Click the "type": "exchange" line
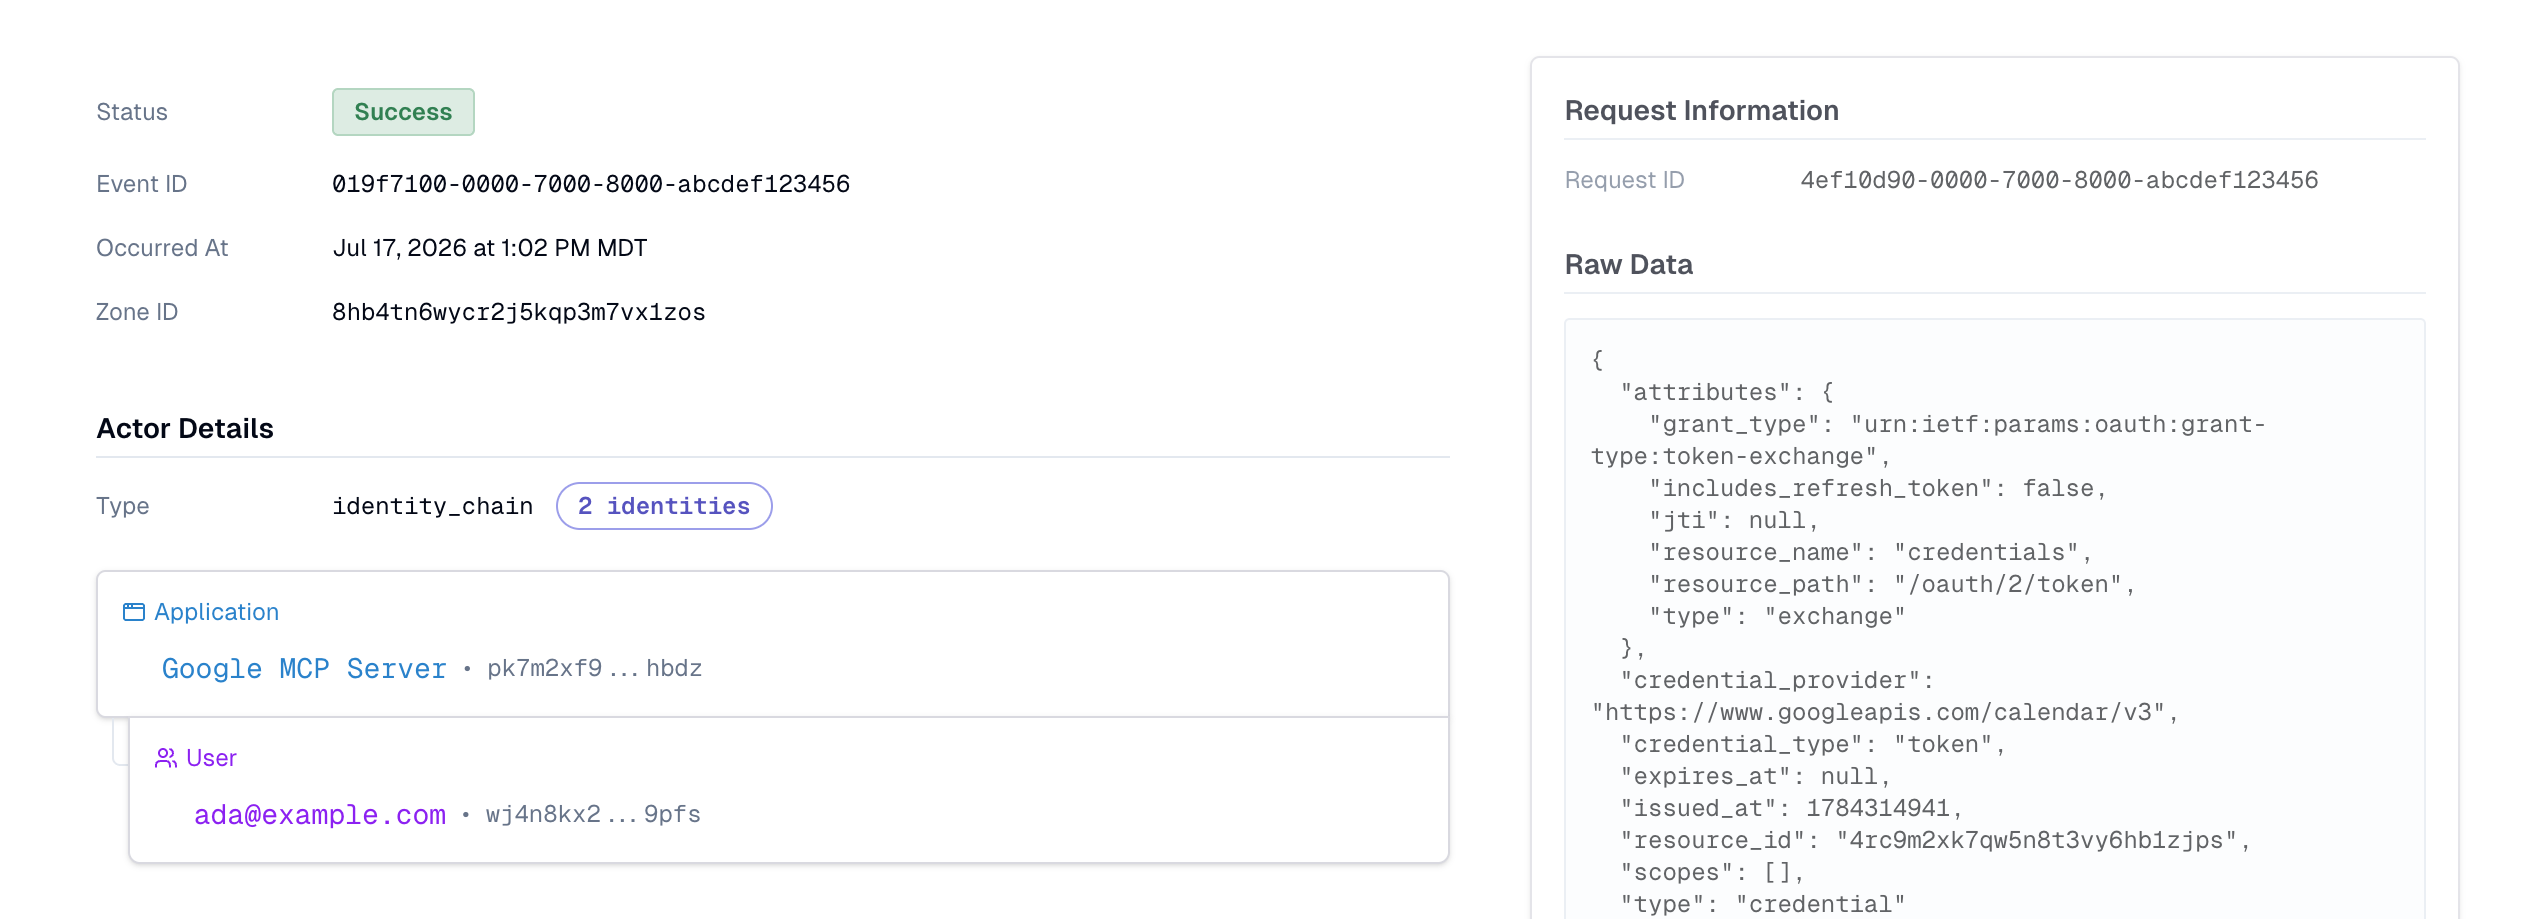The image size is (2524, 919). tap(1777, 616)
